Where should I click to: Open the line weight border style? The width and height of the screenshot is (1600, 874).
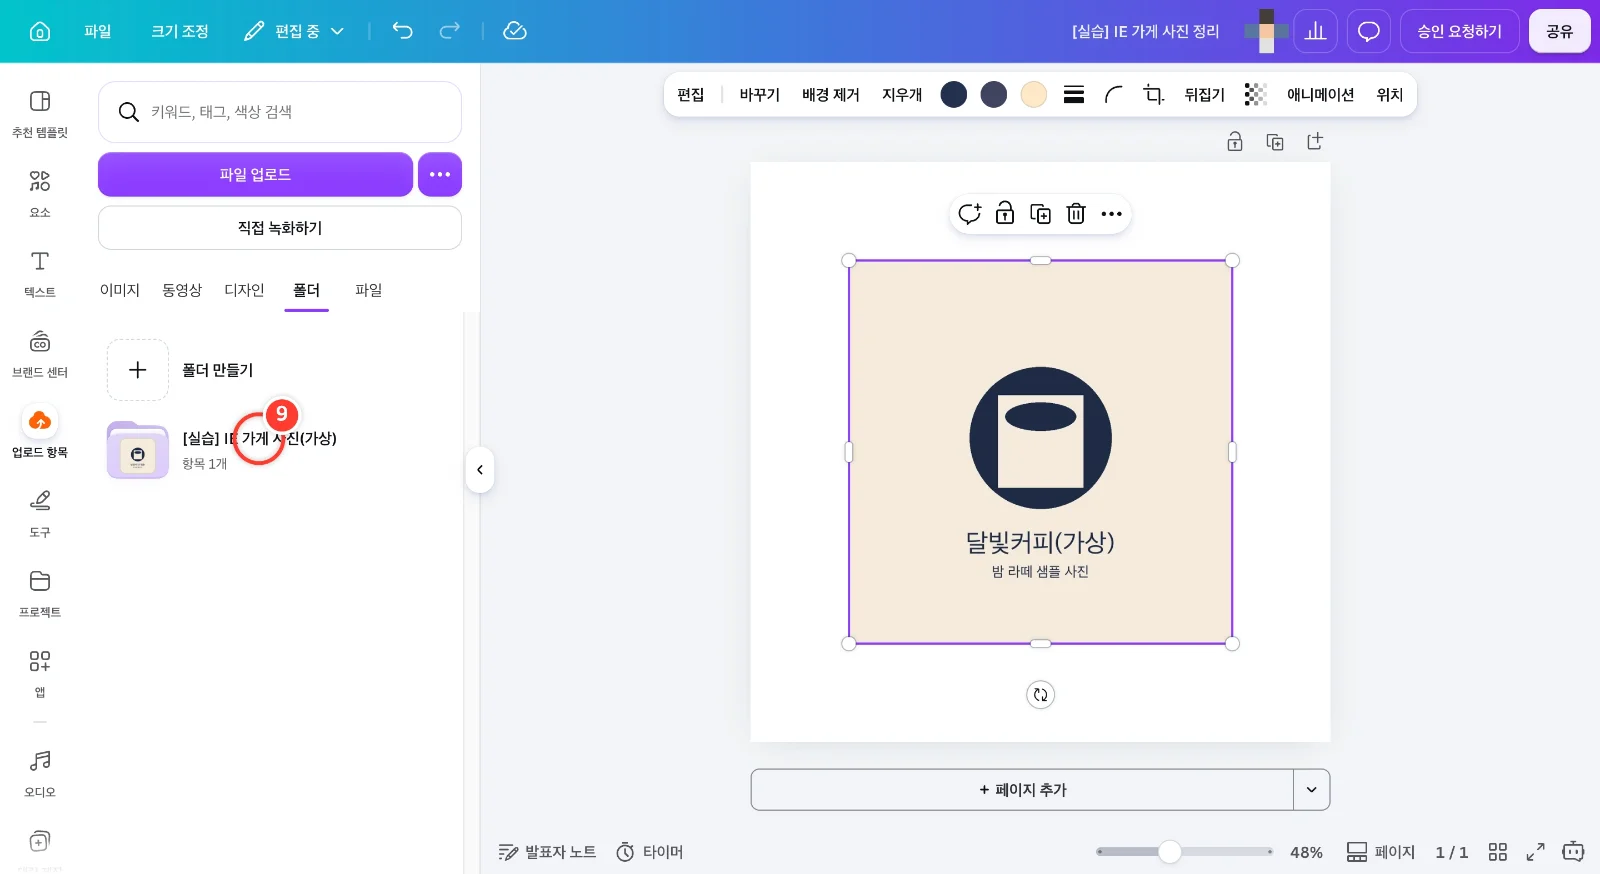click(x=1074, y=94)
